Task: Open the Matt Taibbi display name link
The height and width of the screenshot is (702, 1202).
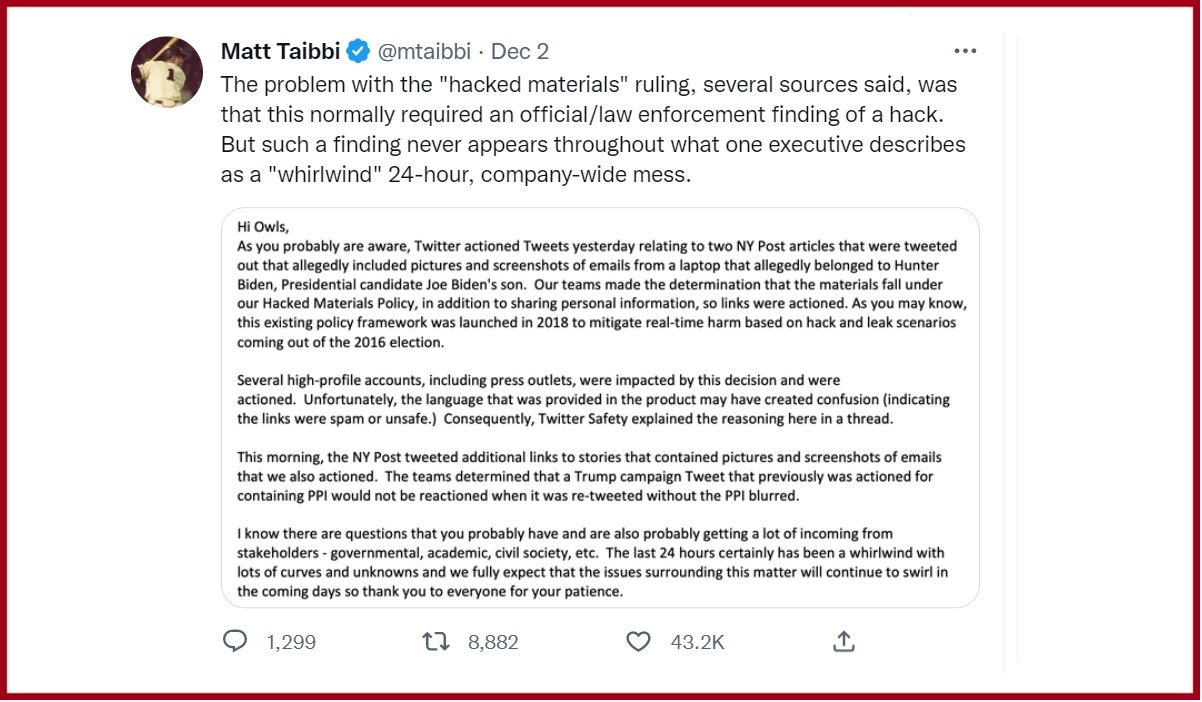Action: pyautogui.click(x=280, y=51)
